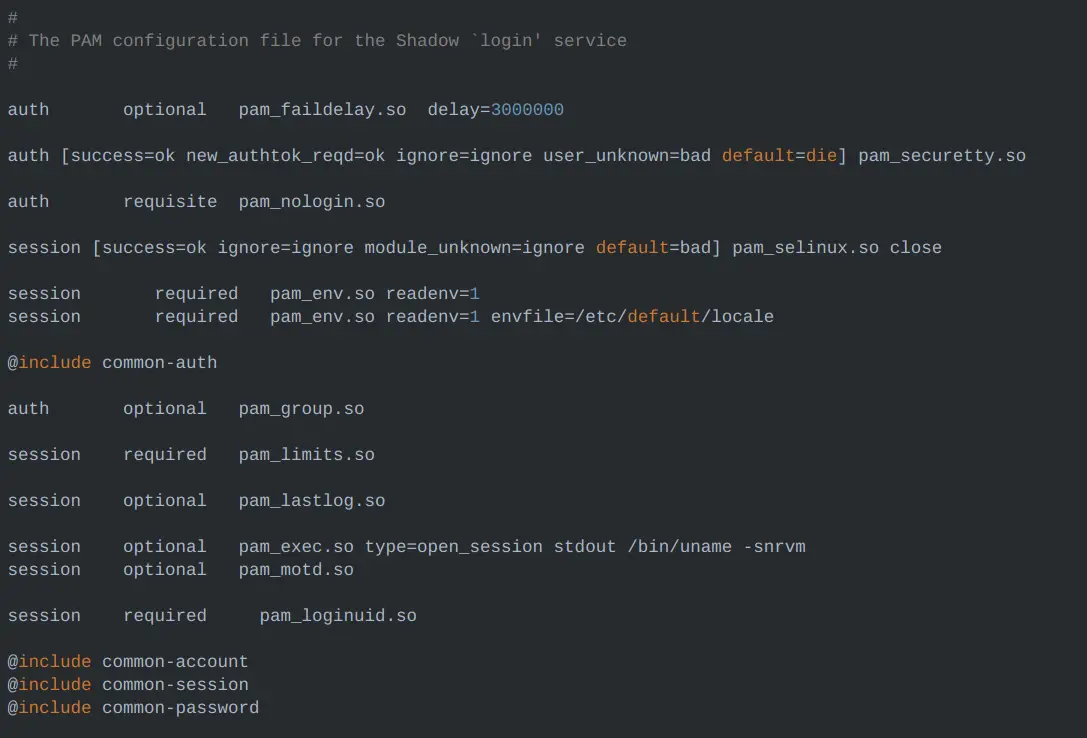The height and width of the screenshot is (738, 1087).
Task: Click the pam_motd.so module name
Action: click(296, 570)
